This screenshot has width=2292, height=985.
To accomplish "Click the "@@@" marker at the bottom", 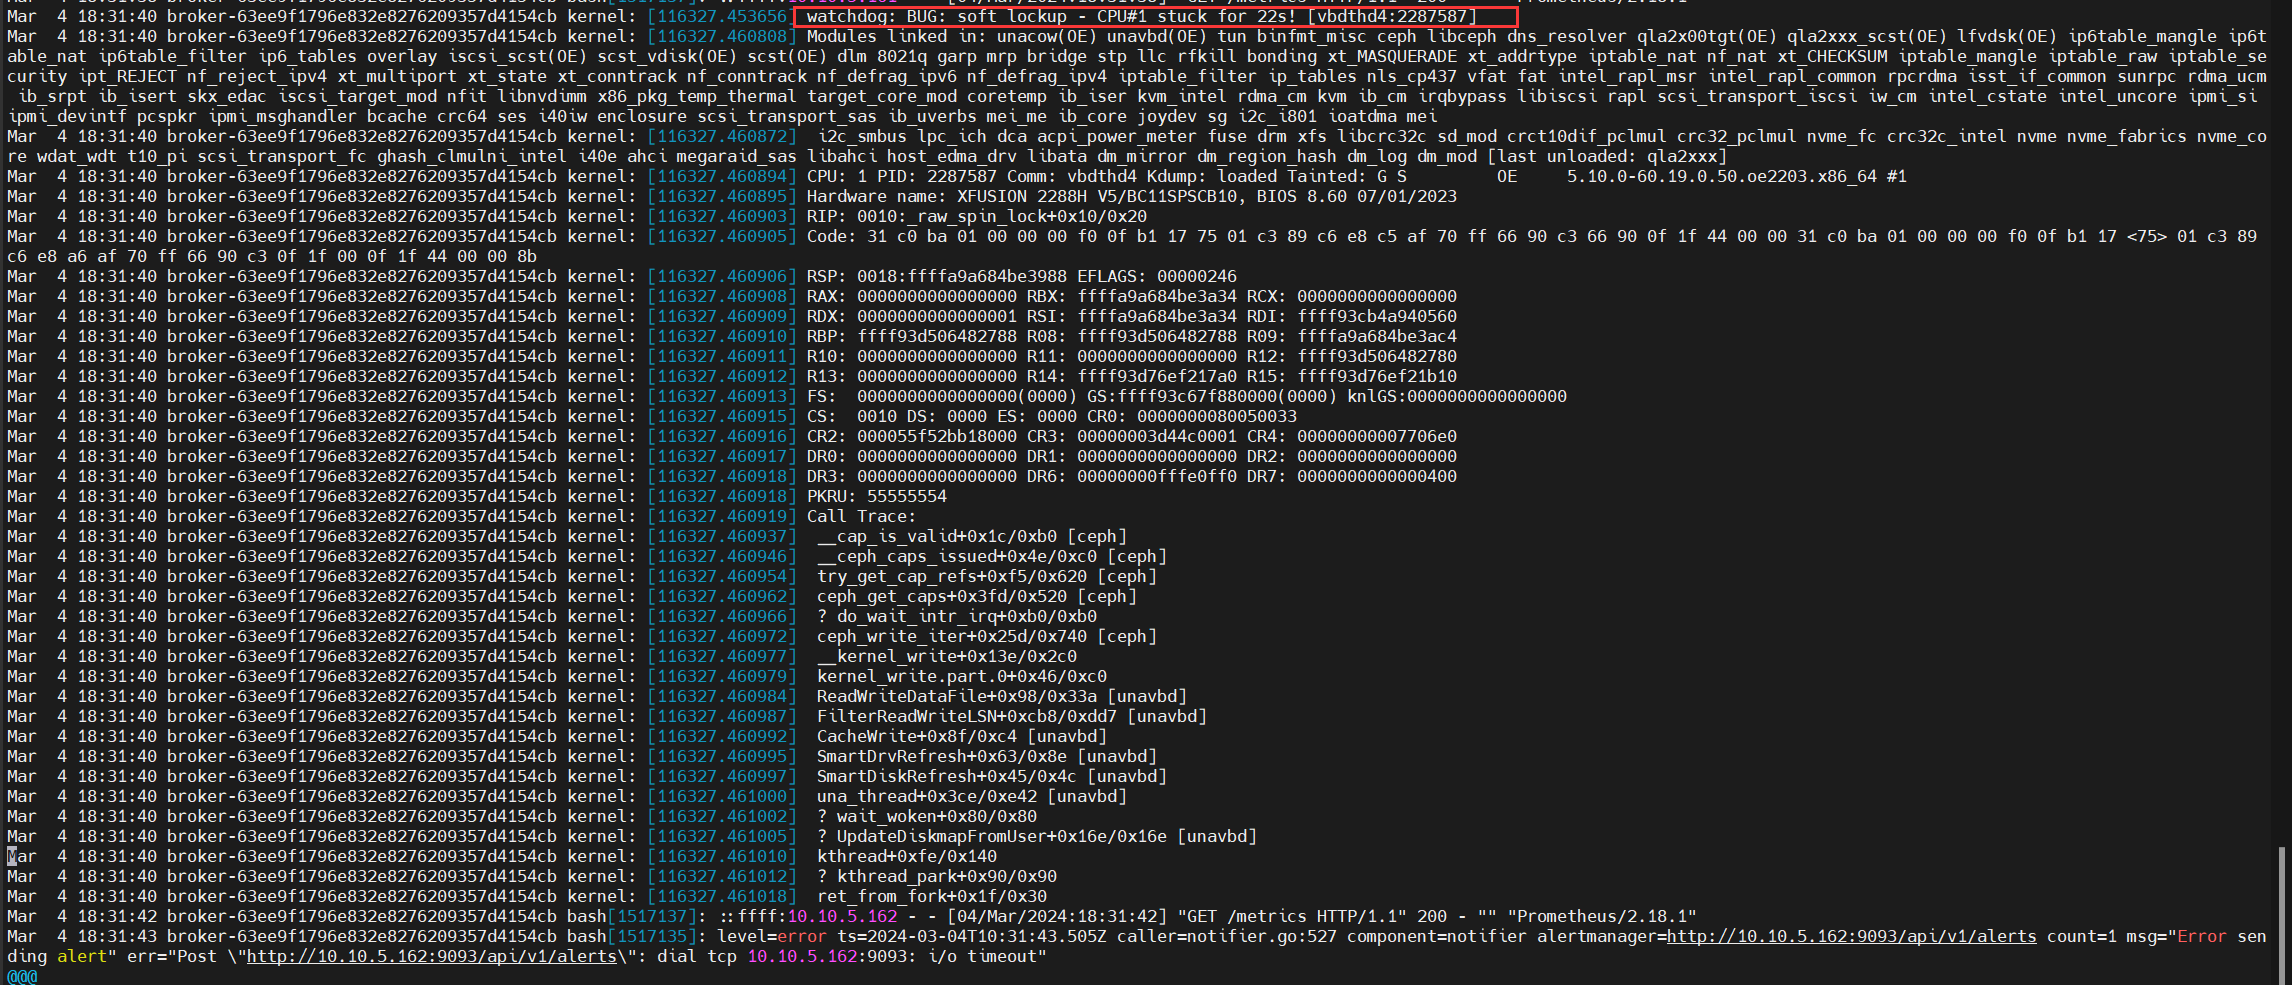I will click(22, 976).
